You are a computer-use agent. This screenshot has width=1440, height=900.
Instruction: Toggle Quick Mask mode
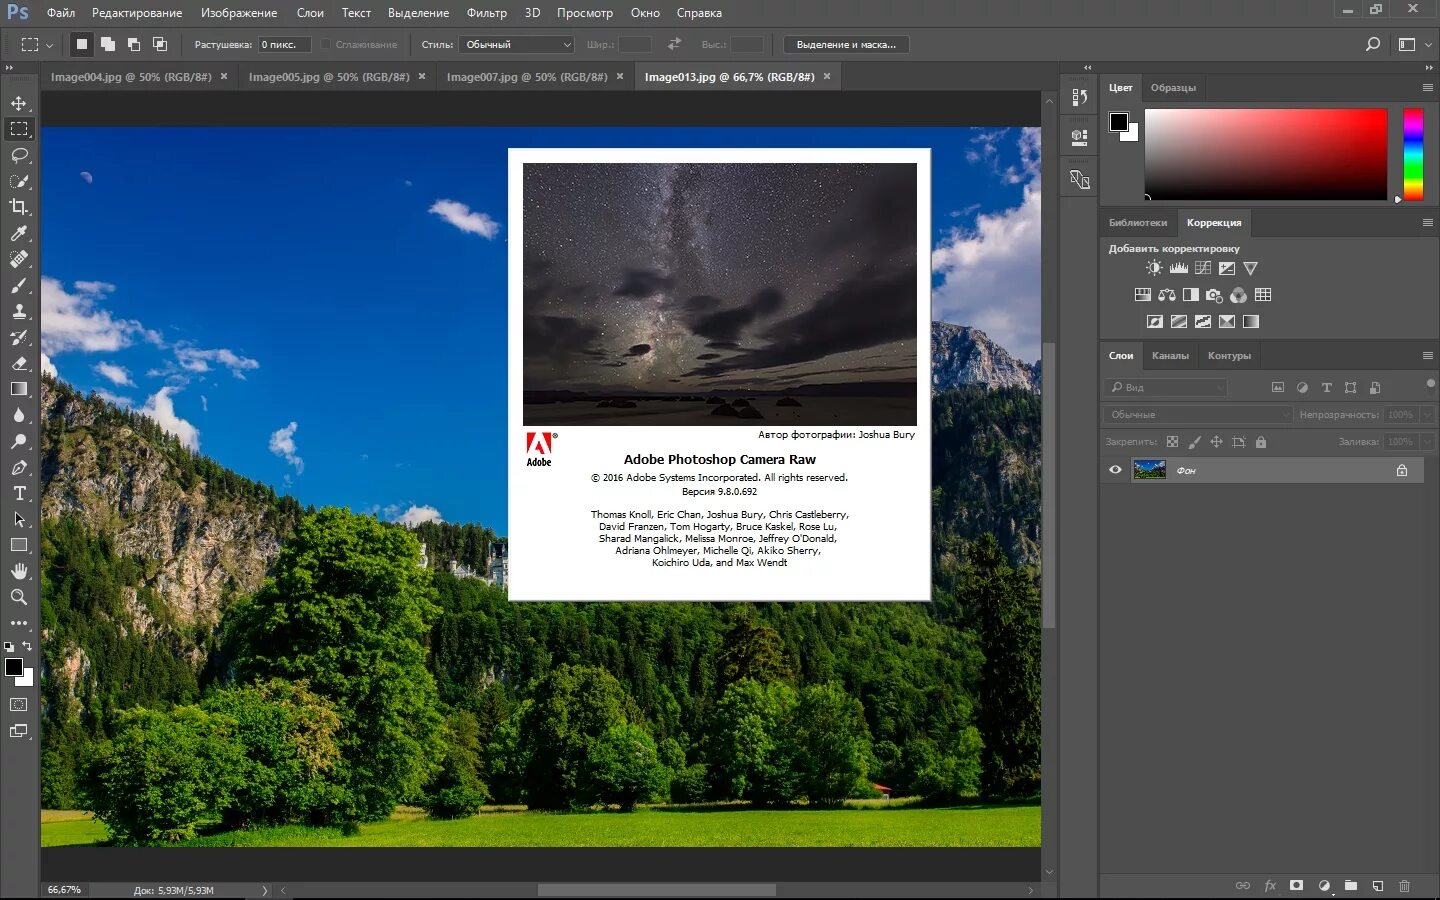(x=19, y=705)
